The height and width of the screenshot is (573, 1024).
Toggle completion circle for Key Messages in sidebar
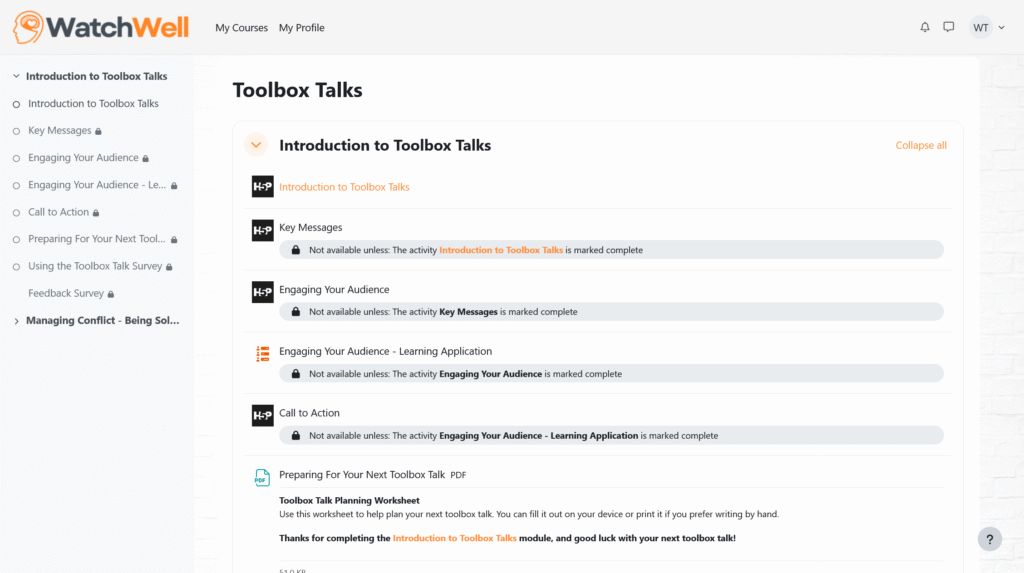[x=16, y=131]
